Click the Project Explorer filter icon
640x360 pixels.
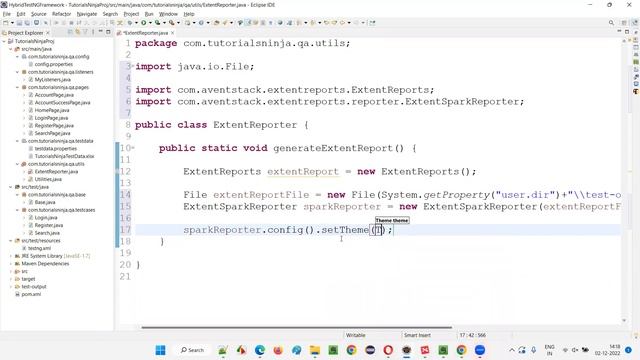tap(85, 32)
